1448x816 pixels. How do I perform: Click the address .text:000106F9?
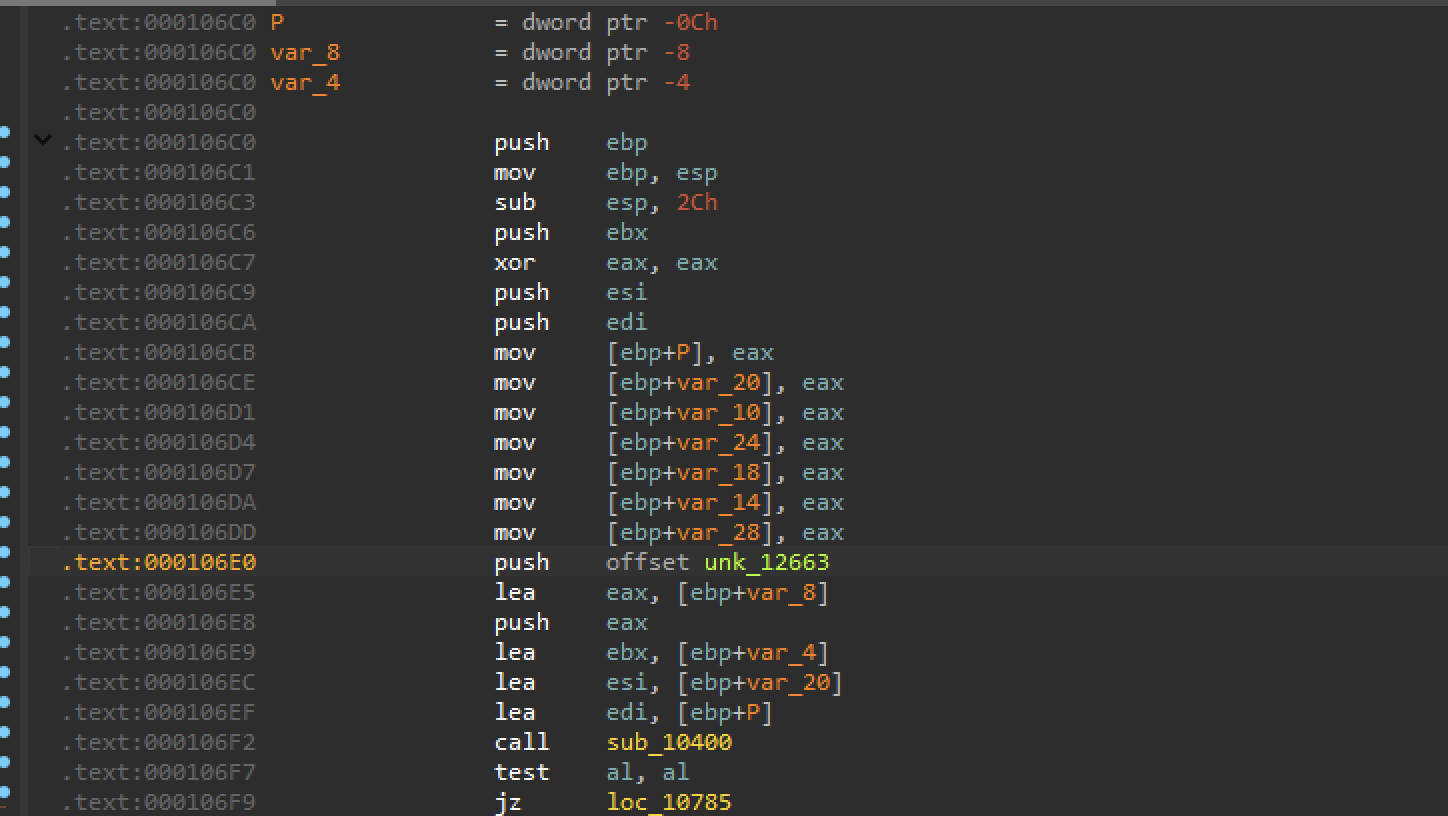(159, 802)
